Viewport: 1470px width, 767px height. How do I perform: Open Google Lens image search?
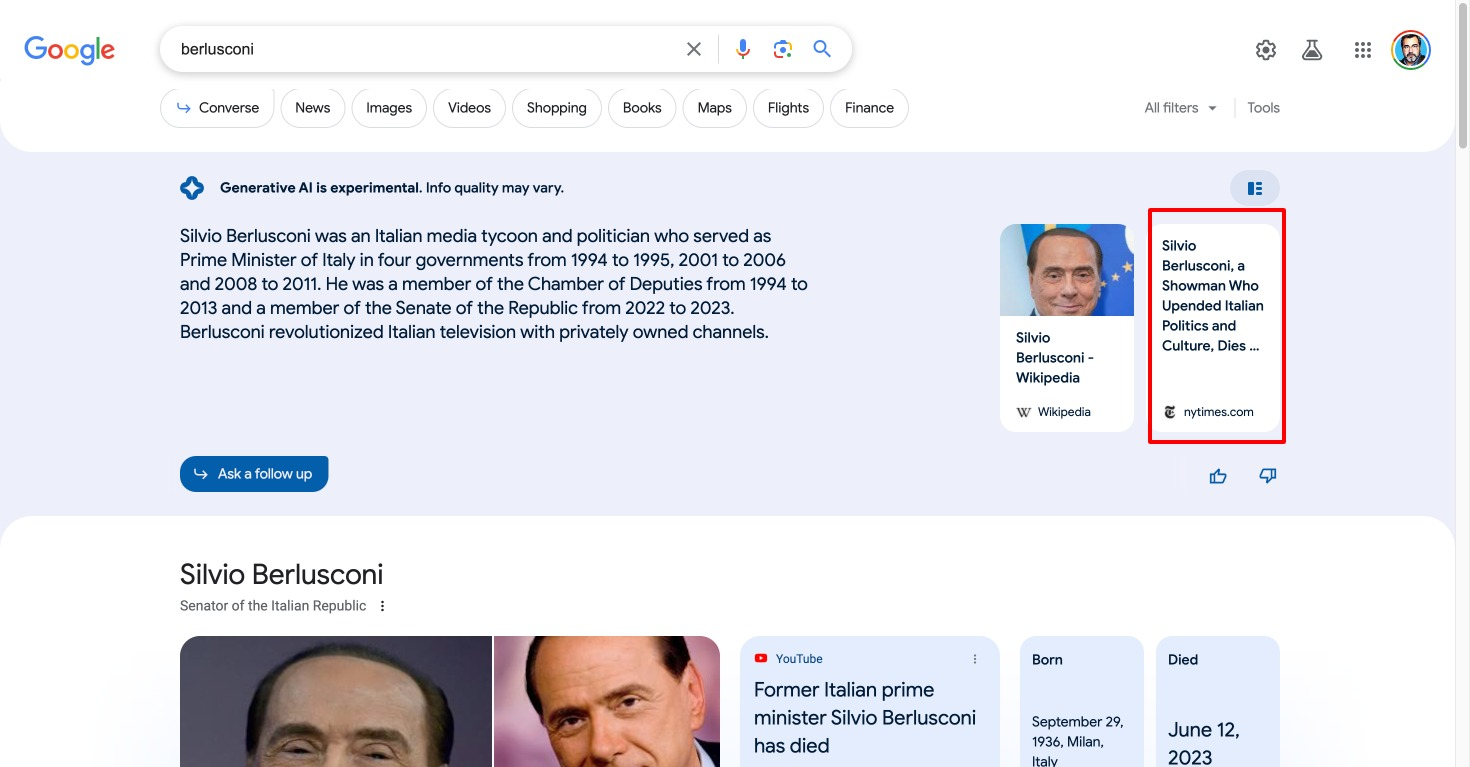coord(782,49)
